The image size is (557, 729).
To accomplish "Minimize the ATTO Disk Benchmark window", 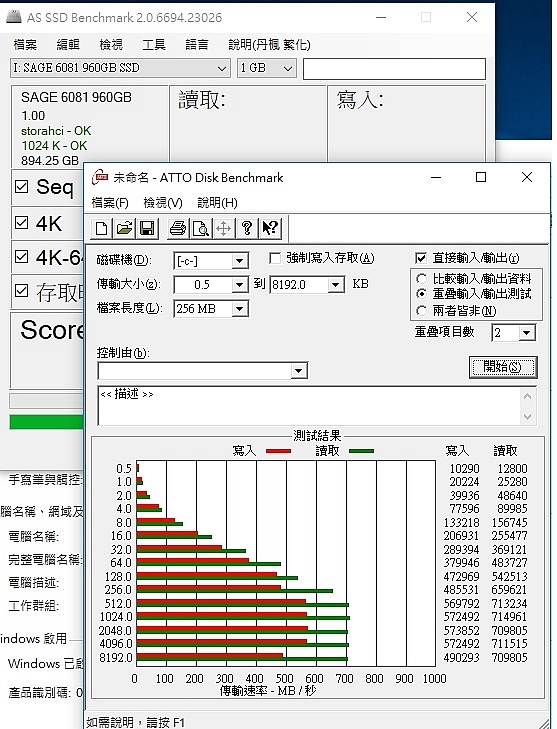I will (436, 177).
